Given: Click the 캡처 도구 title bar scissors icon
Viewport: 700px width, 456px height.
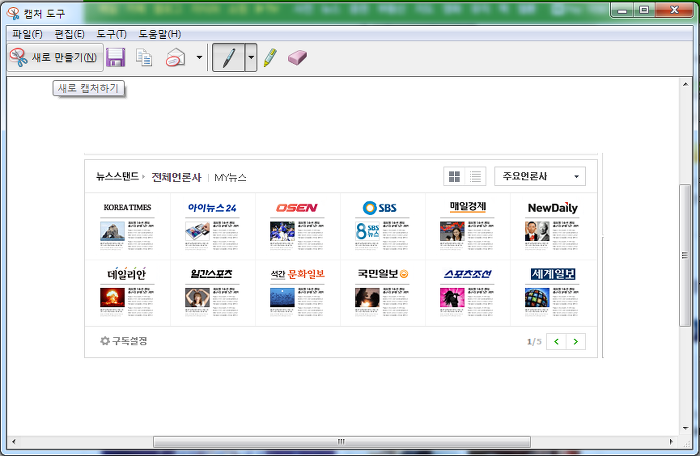Looking at the screenshot, I should (x=13, y=13).
